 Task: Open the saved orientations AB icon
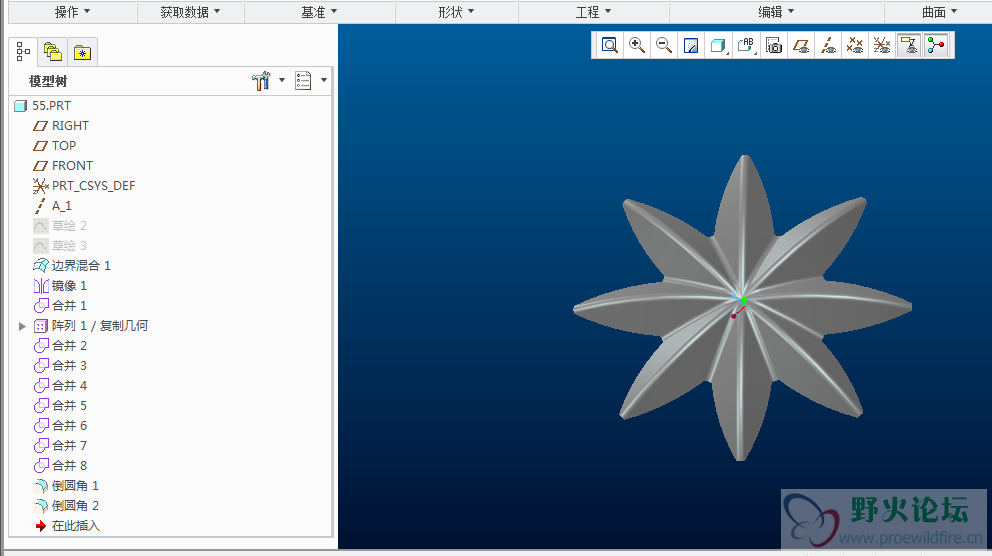pos(746,45)
